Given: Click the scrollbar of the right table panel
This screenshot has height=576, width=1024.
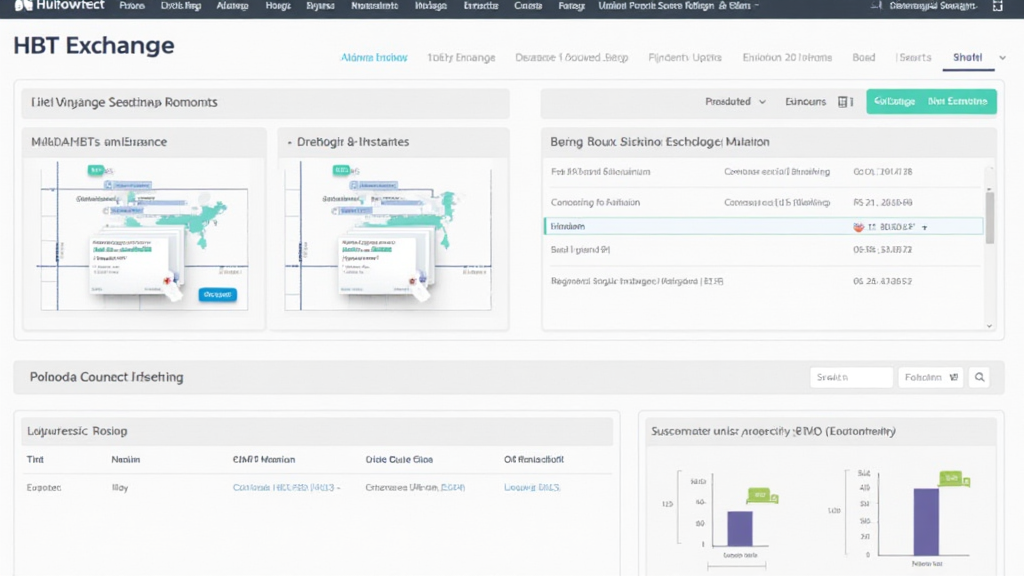Looking at the screenshot, I should (990, 217).
